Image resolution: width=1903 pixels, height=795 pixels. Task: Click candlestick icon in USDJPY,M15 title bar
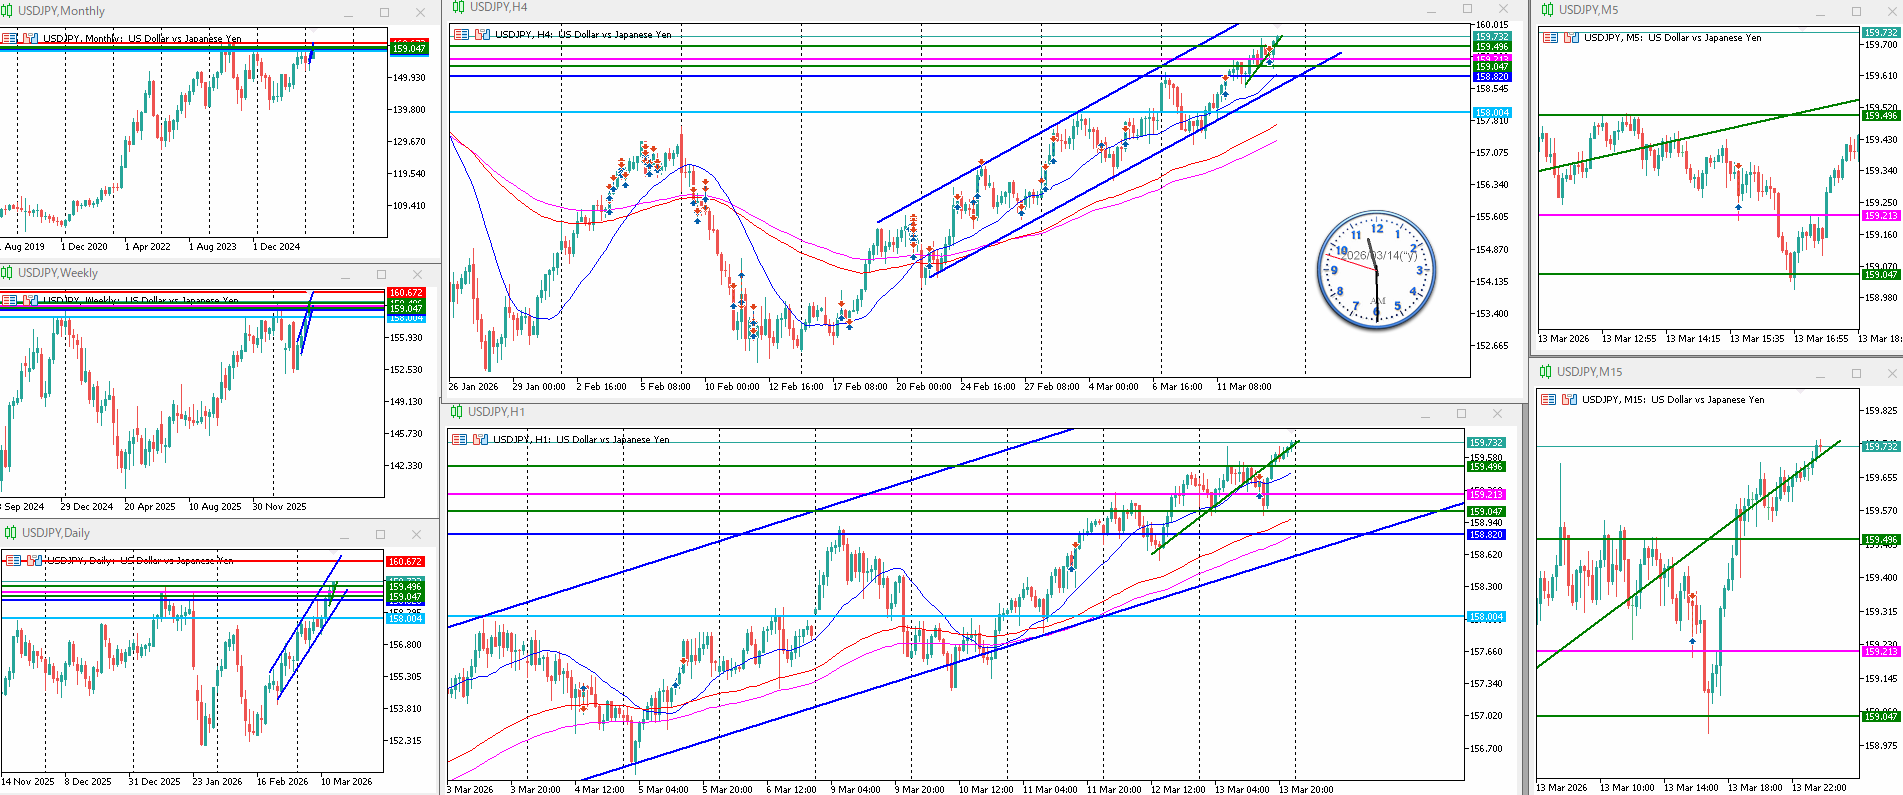click(1546, 372)
